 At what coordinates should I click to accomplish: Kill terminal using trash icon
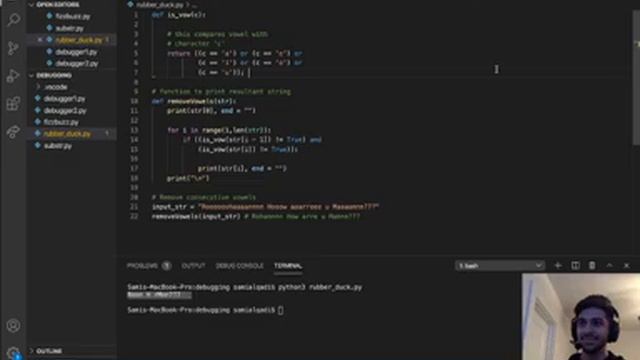pyautogui.click(x=592, y=266)
